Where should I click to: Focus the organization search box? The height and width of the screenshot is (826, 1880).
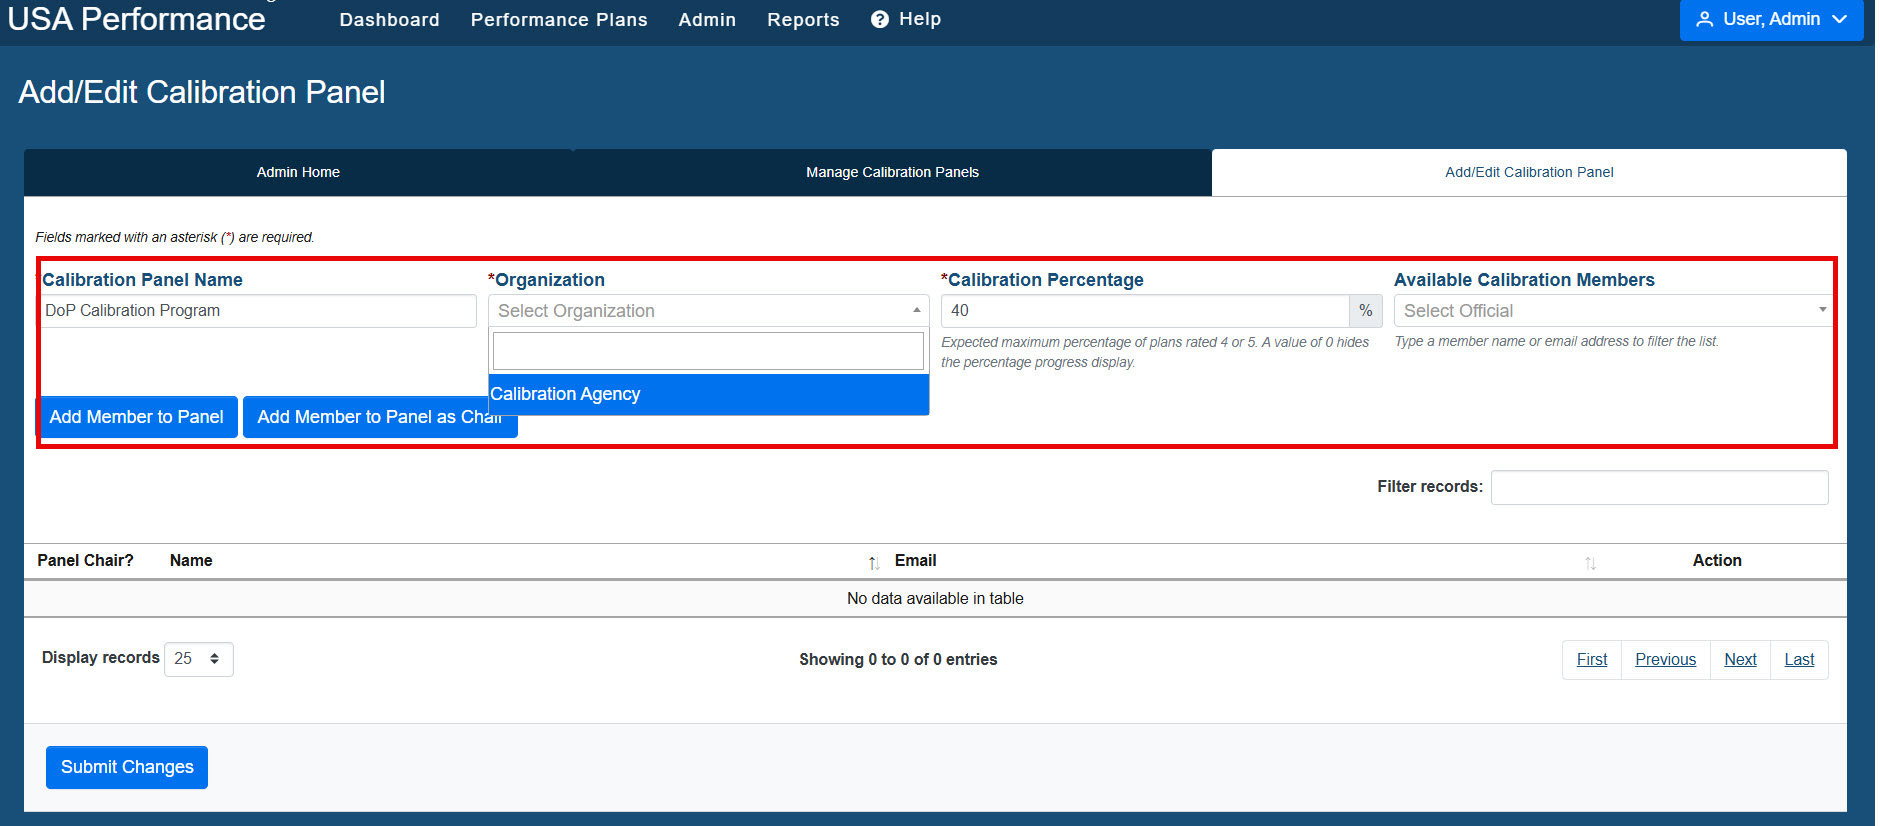(708, 351)
